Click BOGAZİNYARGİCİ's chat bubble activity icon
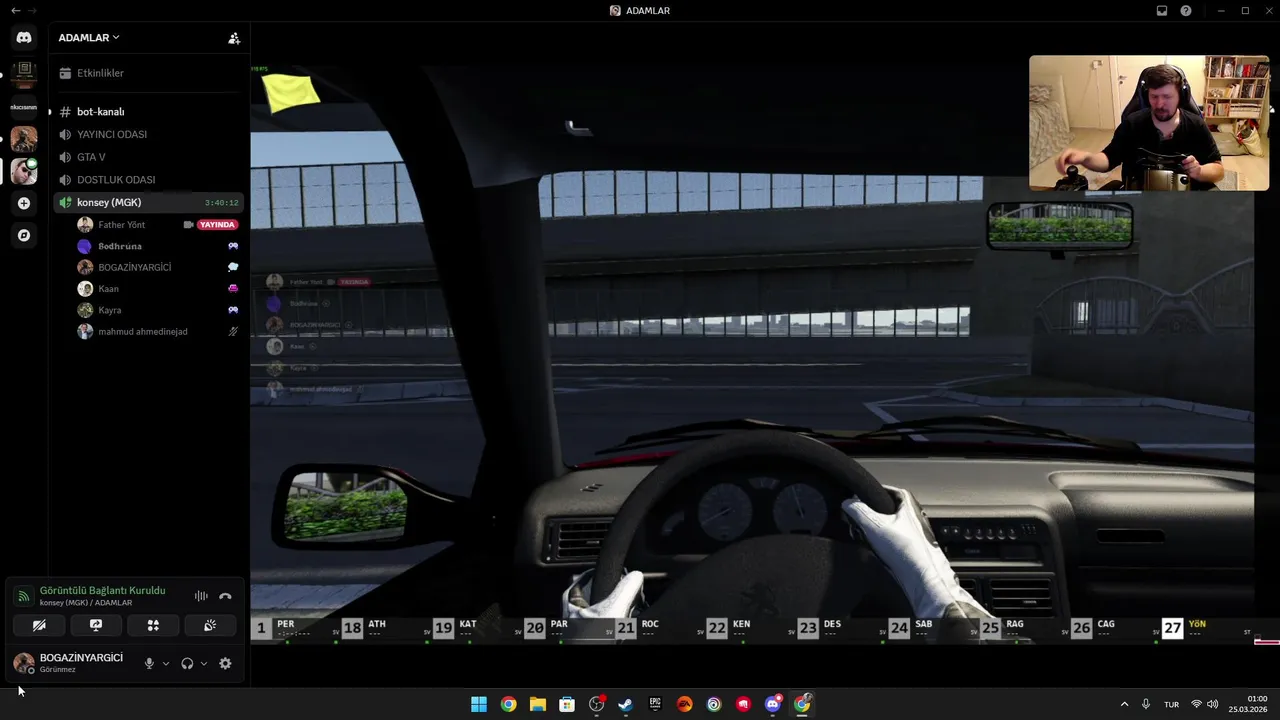 (233, 267)
